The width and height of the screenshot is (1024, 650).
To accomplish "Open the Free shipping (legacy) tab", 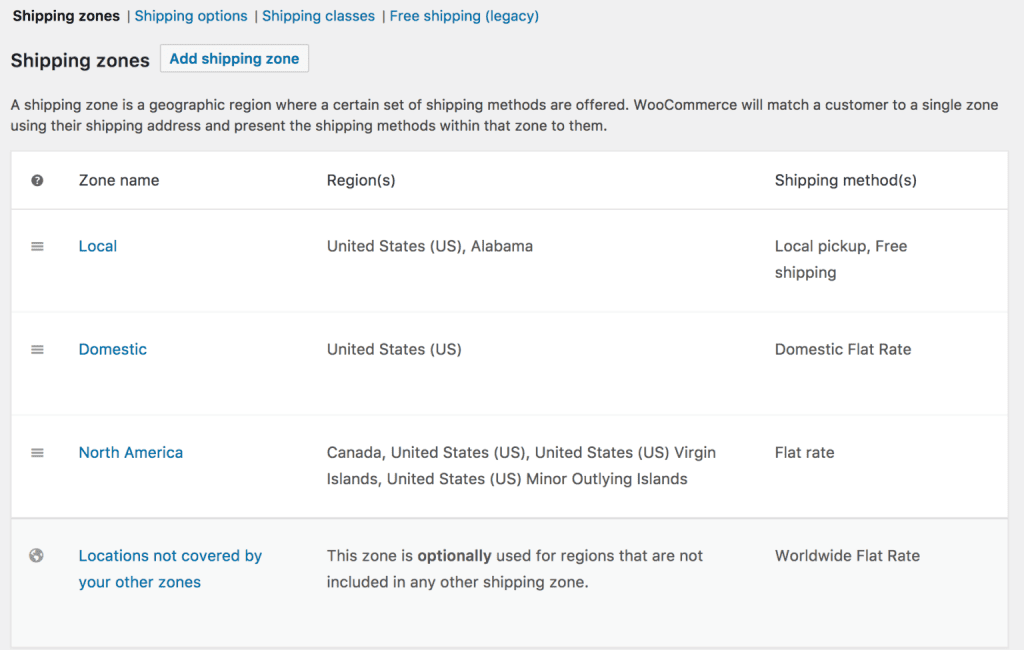I will click(464, 16).
